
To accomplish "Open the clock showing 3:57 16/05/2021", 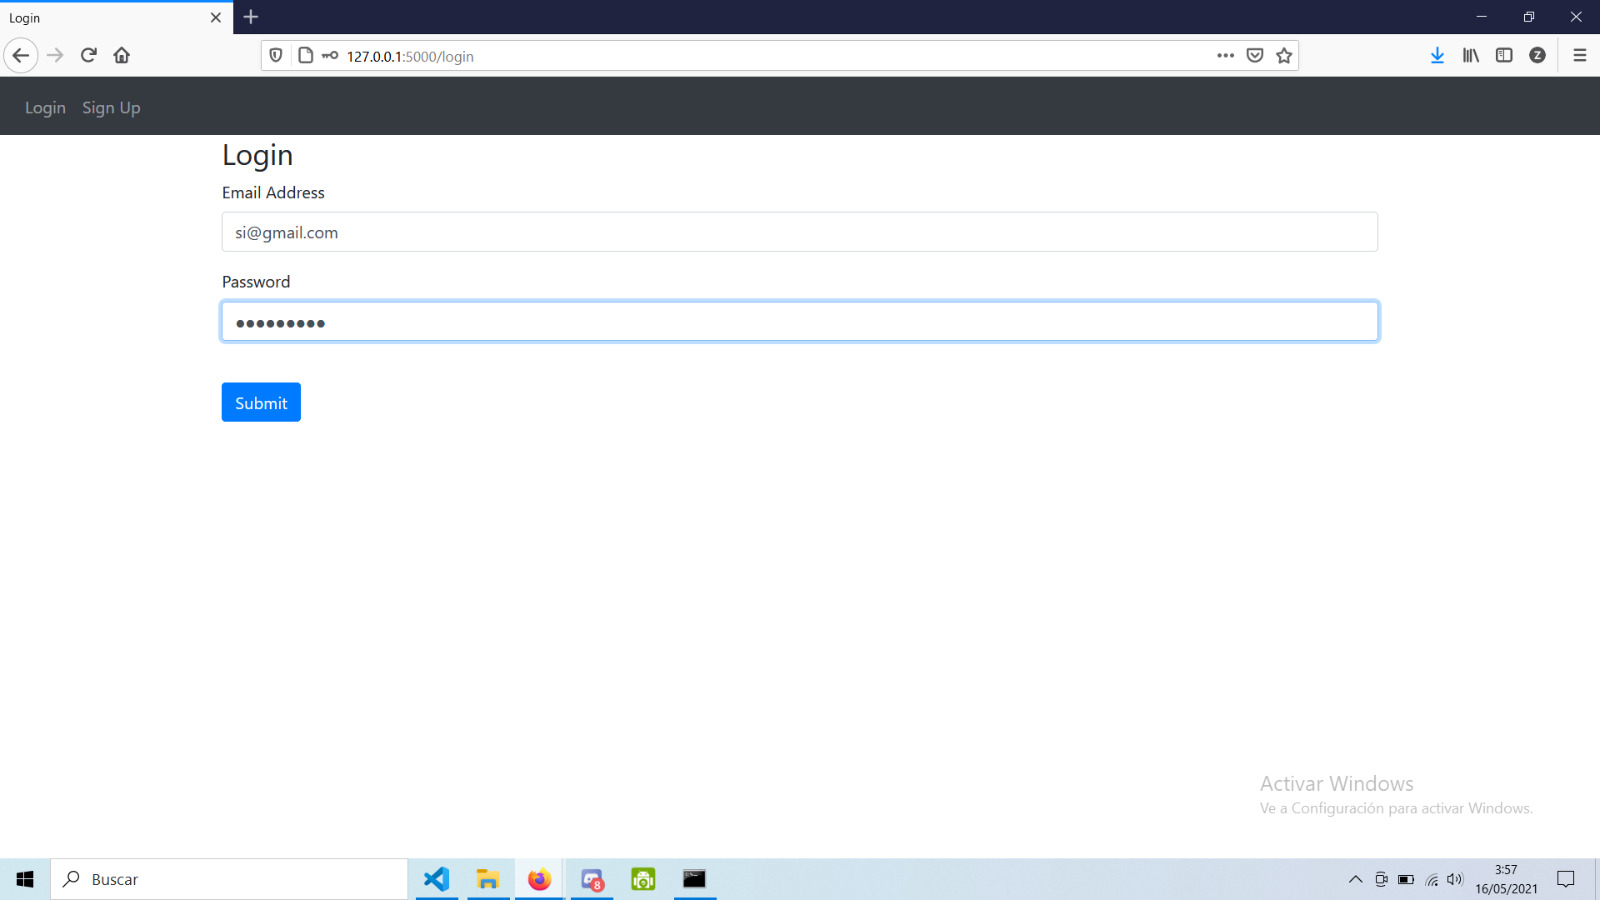I will 1506,879.
